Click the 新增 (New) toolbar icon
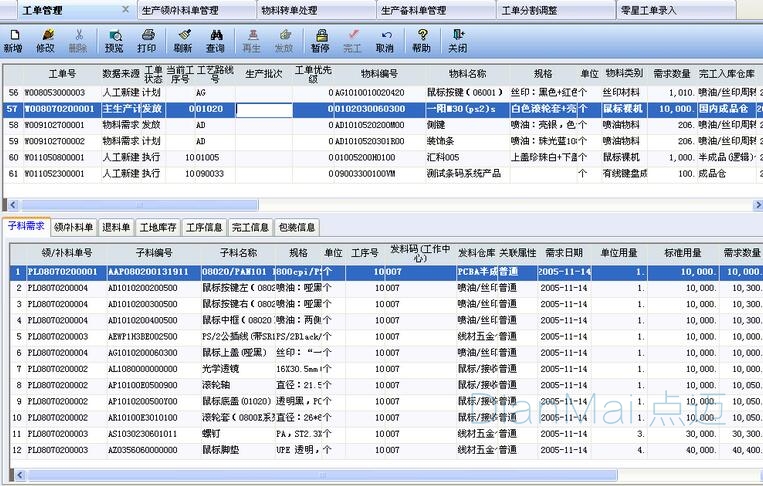The width and height of the screenshot is (763, 486). [13, 40]
